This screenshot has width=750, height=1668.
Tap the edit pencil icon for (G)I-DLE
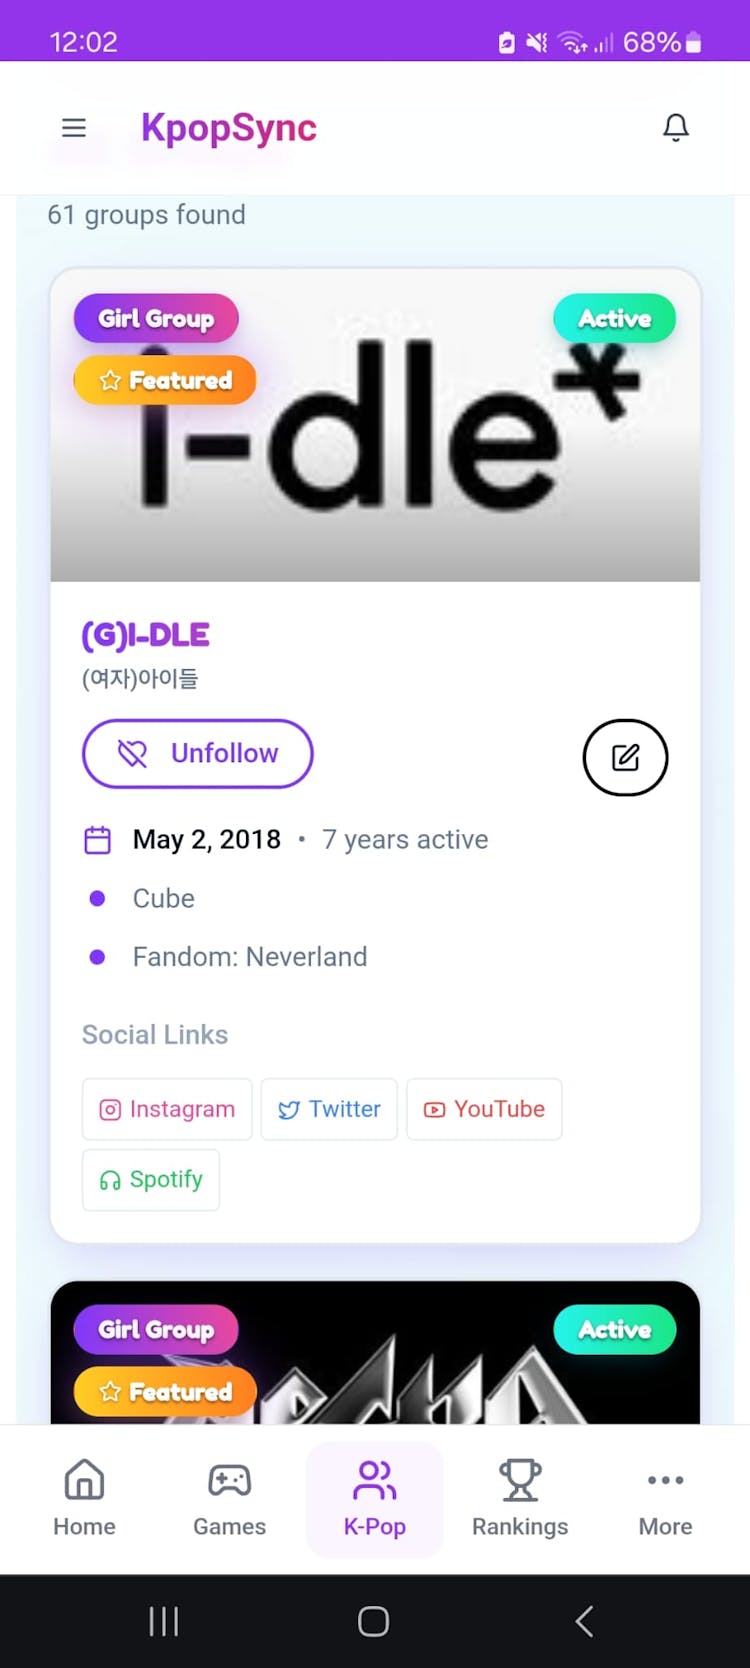click(625, 758)
